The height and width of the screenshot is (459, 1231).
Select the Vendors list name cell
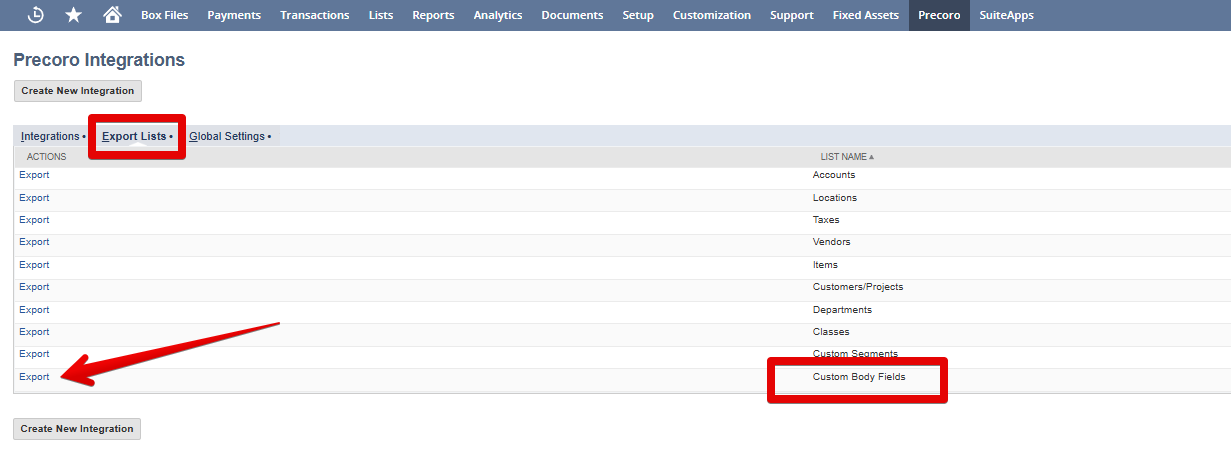832,242
